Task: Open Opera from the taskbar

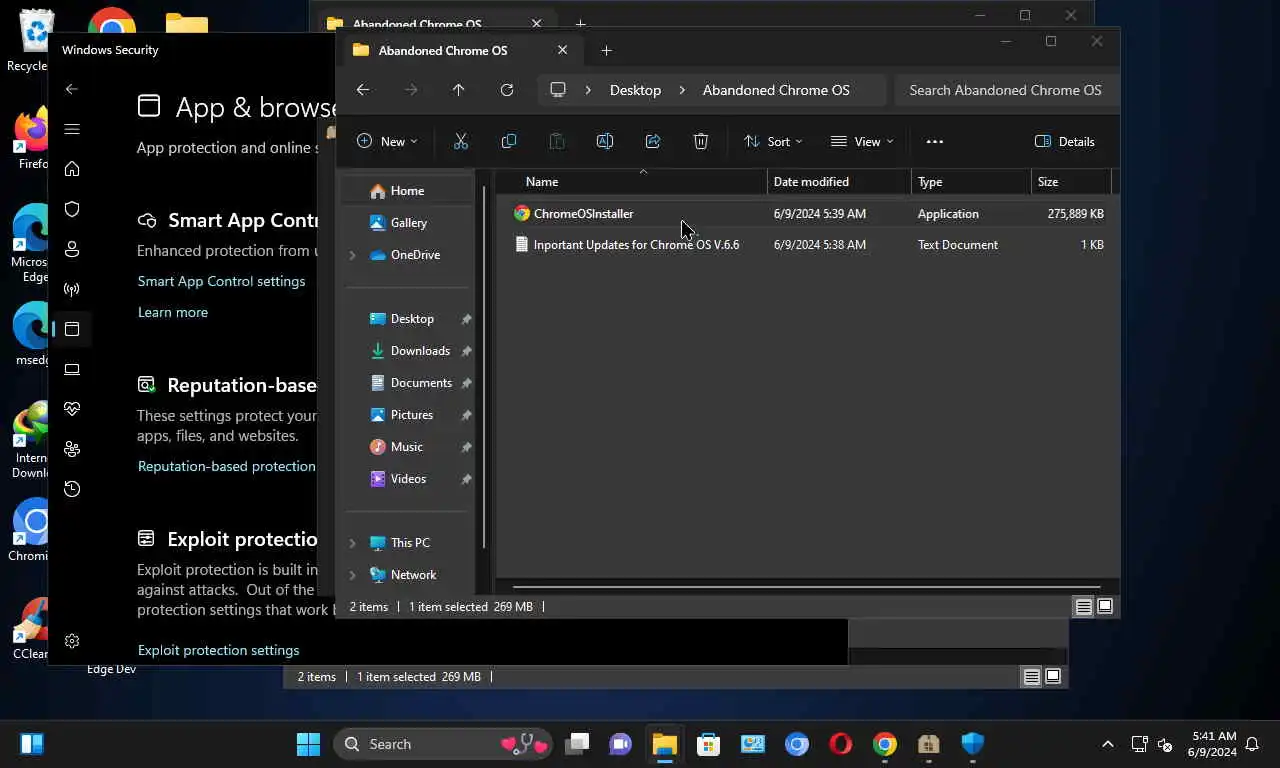Action: point(841,744)
